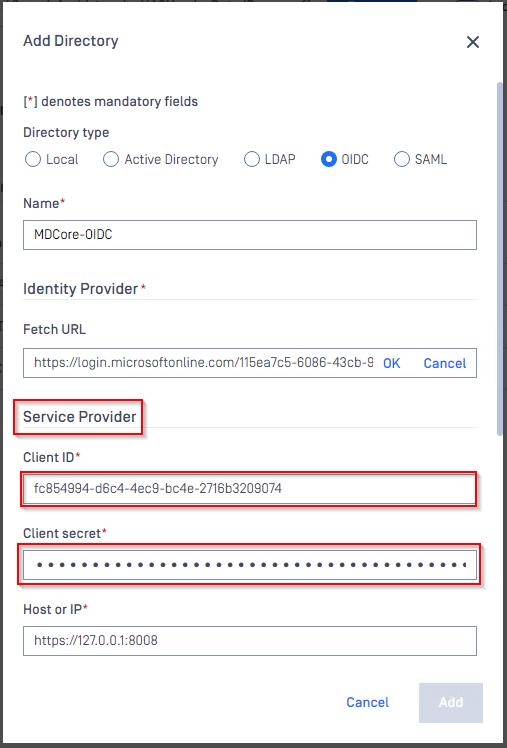Confirm the Fetch URL with OK

392,364
